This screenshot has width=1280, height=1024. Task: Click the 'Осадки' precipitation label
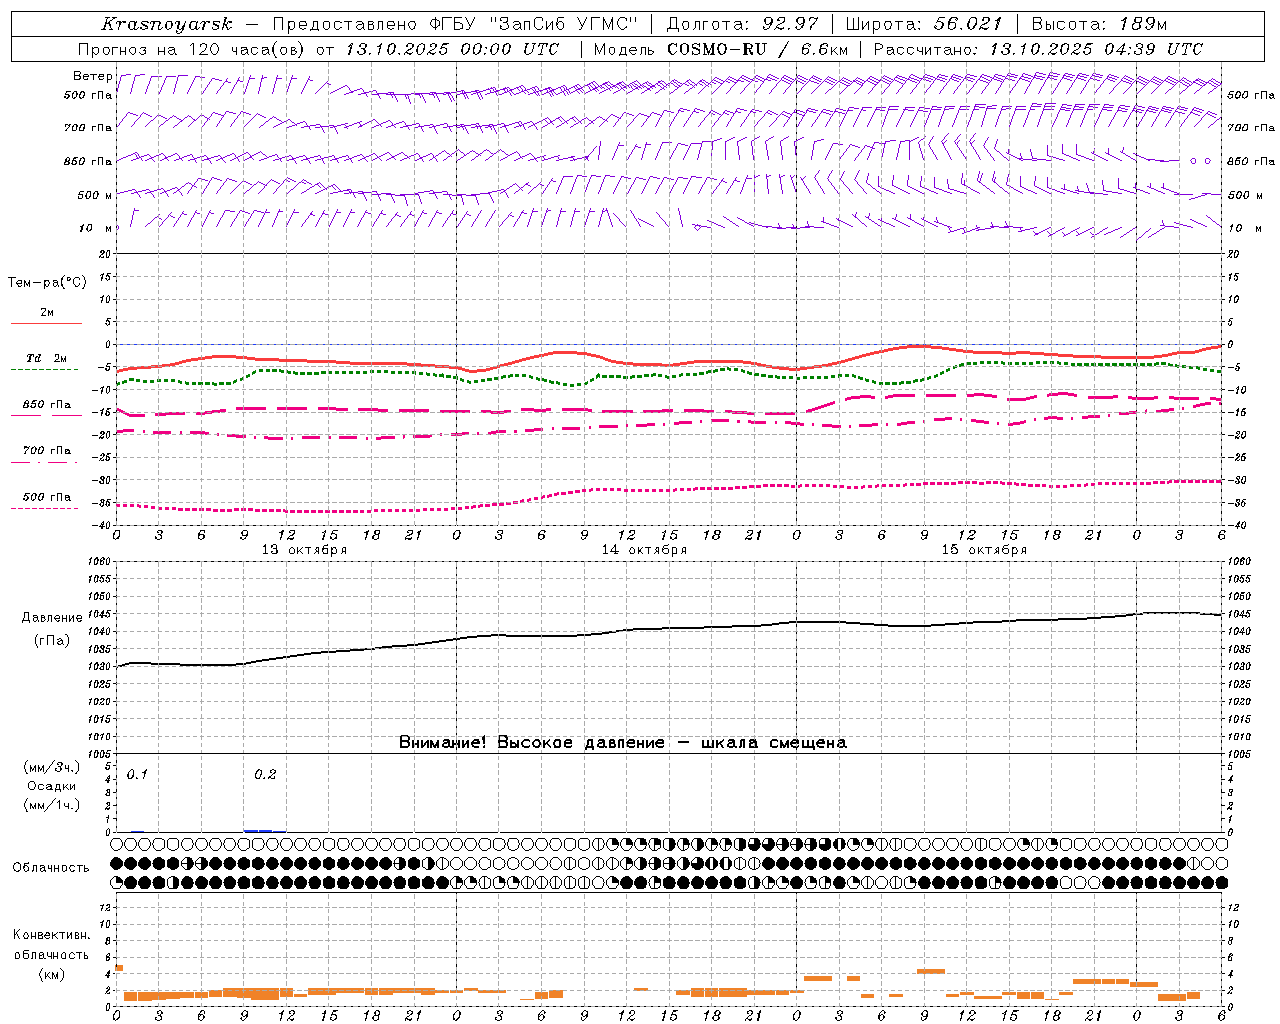pyautogui.click(x=52, y=786)
